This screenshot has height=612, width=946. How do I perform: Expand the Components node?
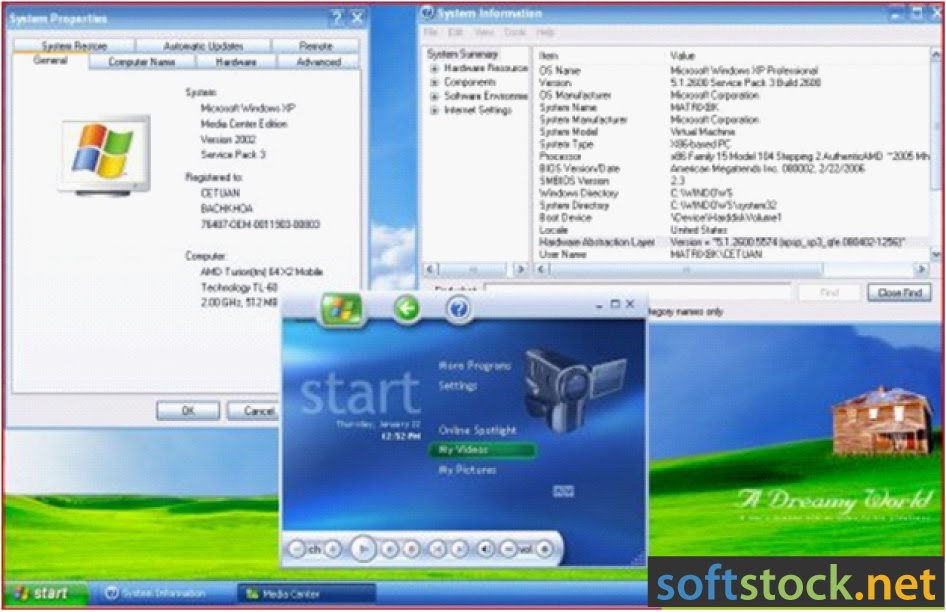[x=434, y=82]
